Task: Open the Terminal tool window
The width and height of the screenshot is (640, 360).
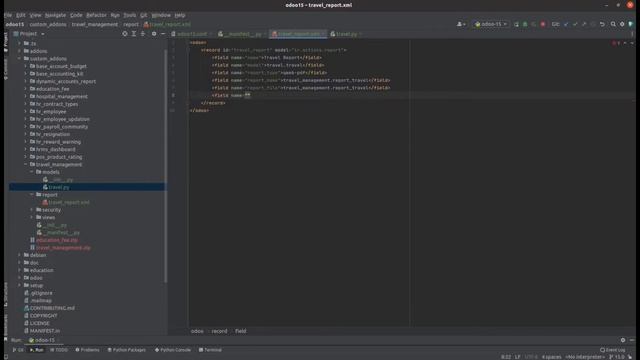Action: (x=210, y=350)
